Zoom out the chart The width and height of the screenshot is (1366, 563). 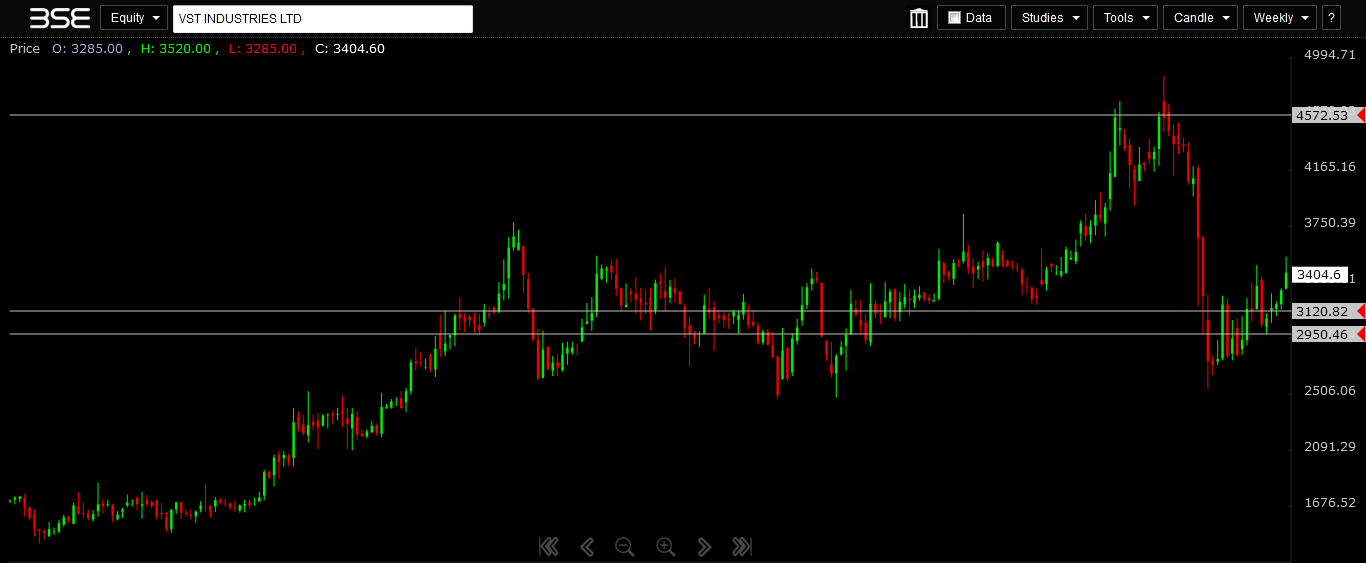coord(625,546)
